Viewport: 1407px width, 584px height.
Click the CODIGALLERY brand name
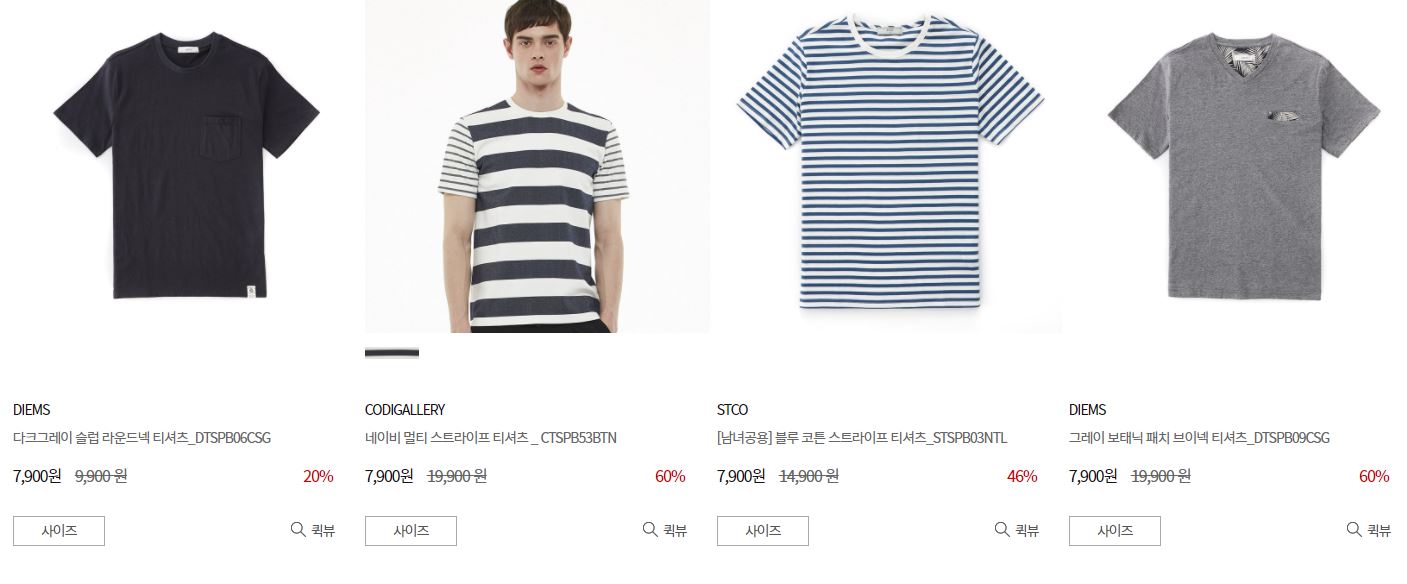[405, 410]
